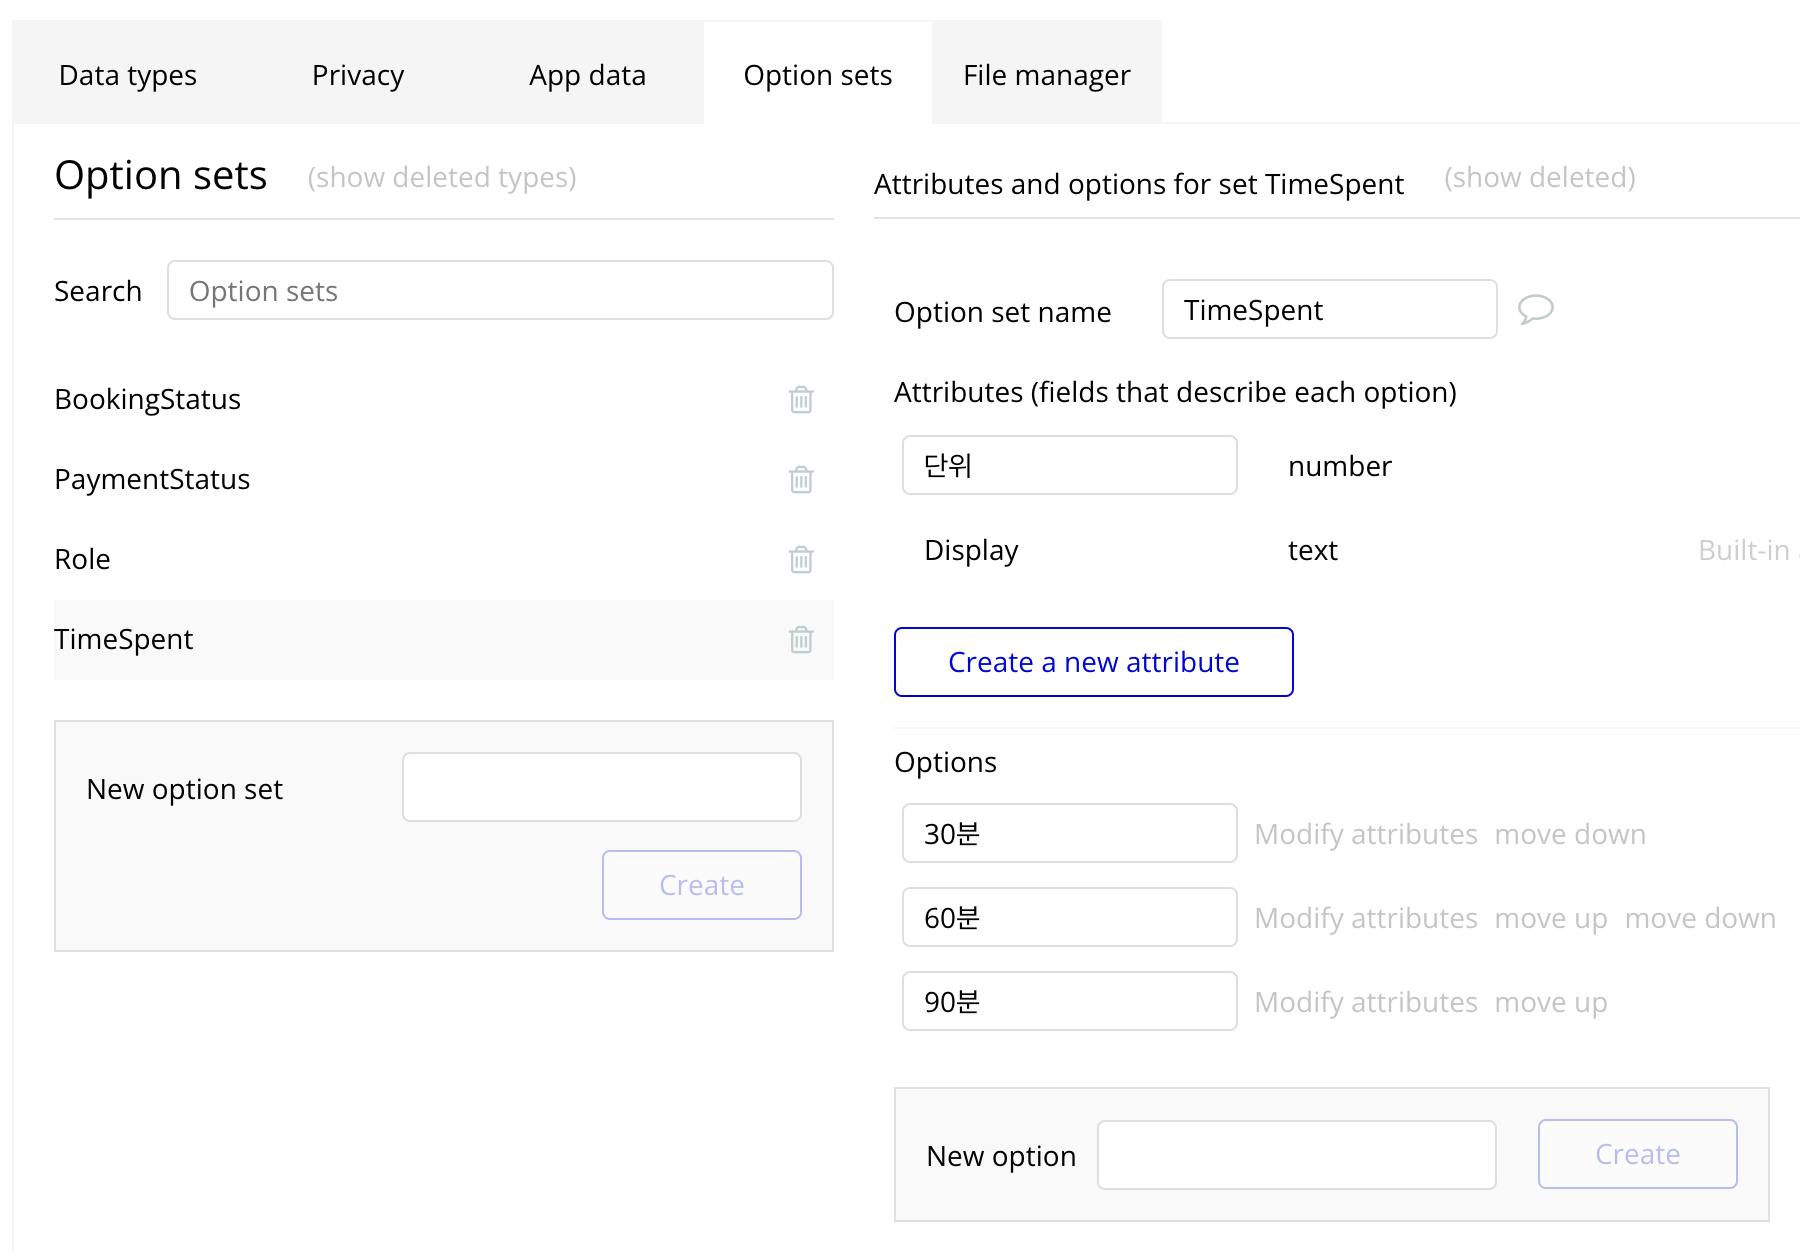Open comment bubble beside option set name
Viewport: 1800px width, 1252px height.
tap(1535, 309)
